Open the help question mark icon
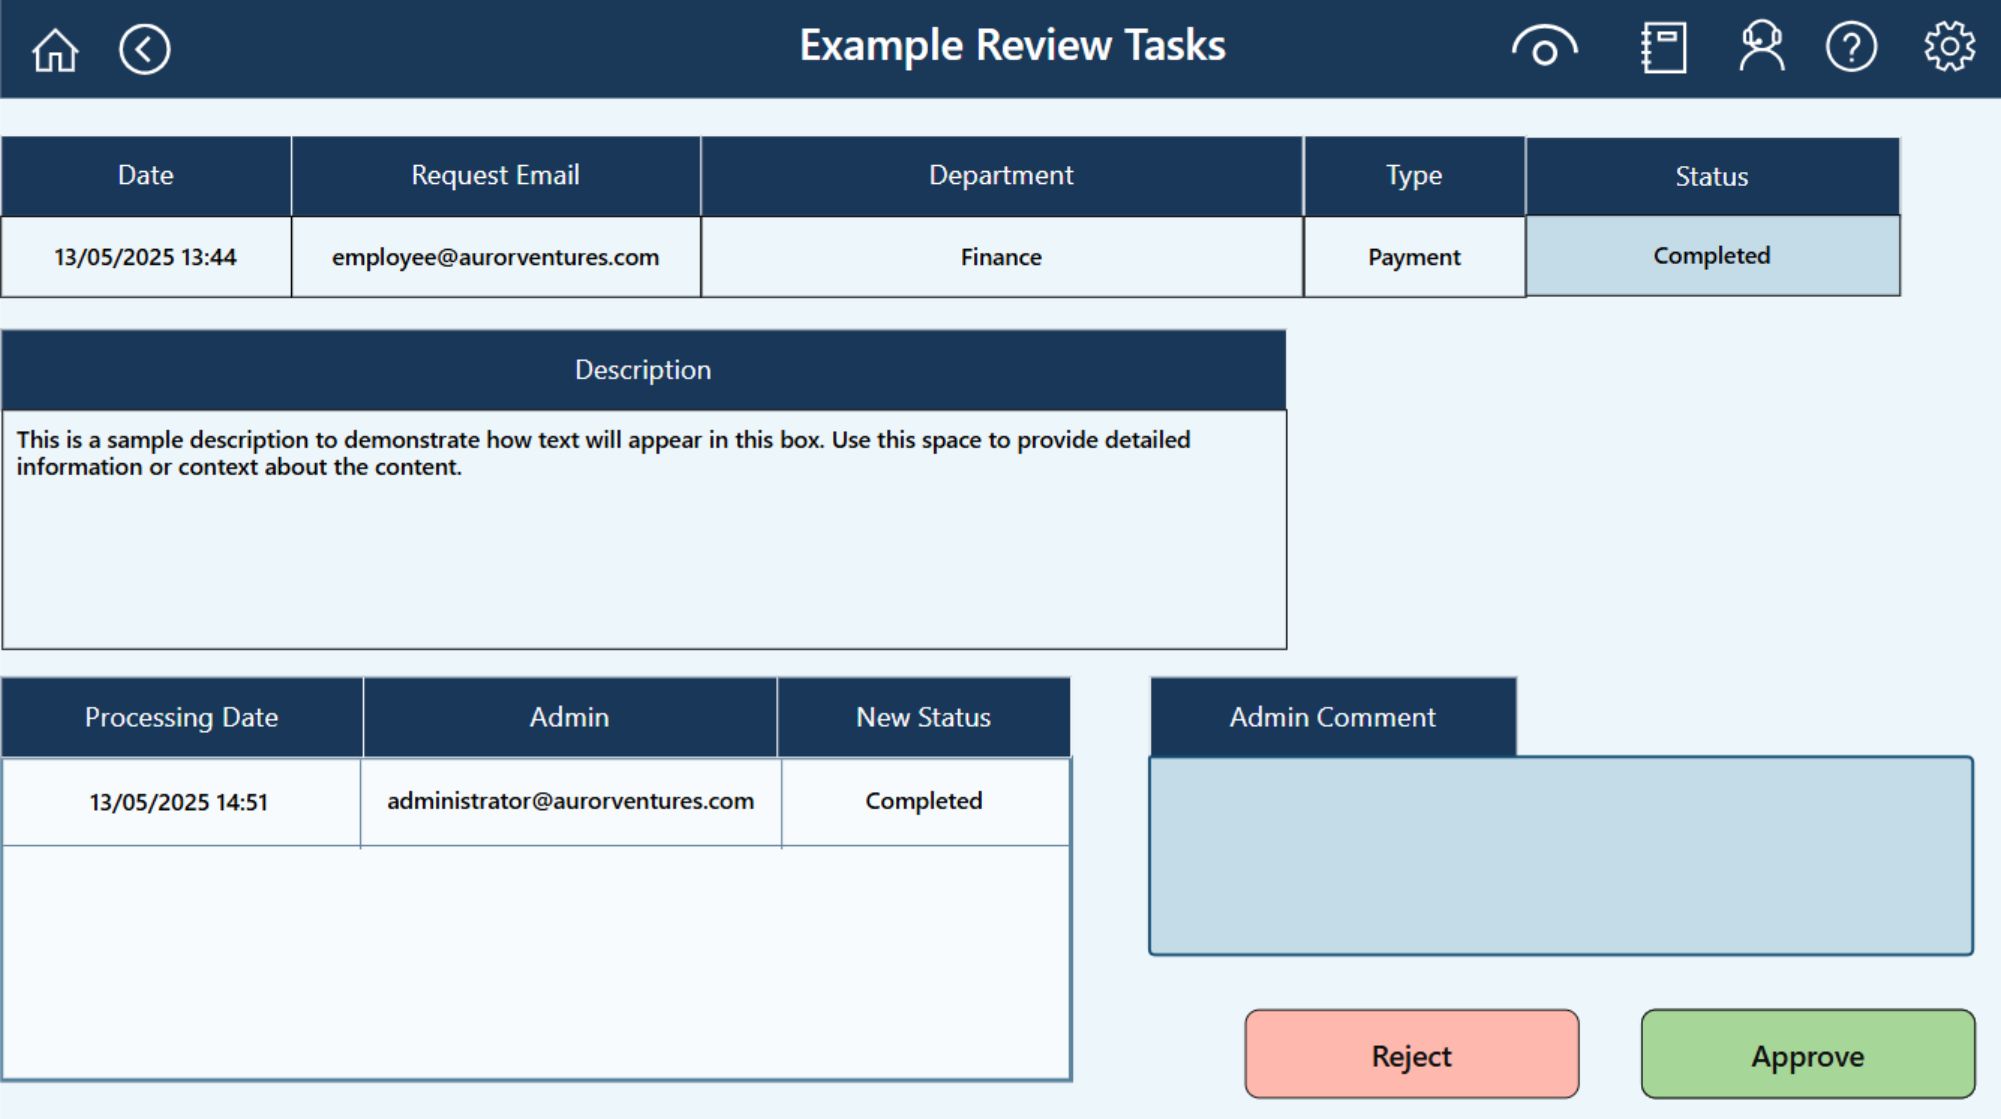 tap(1851, 47)
